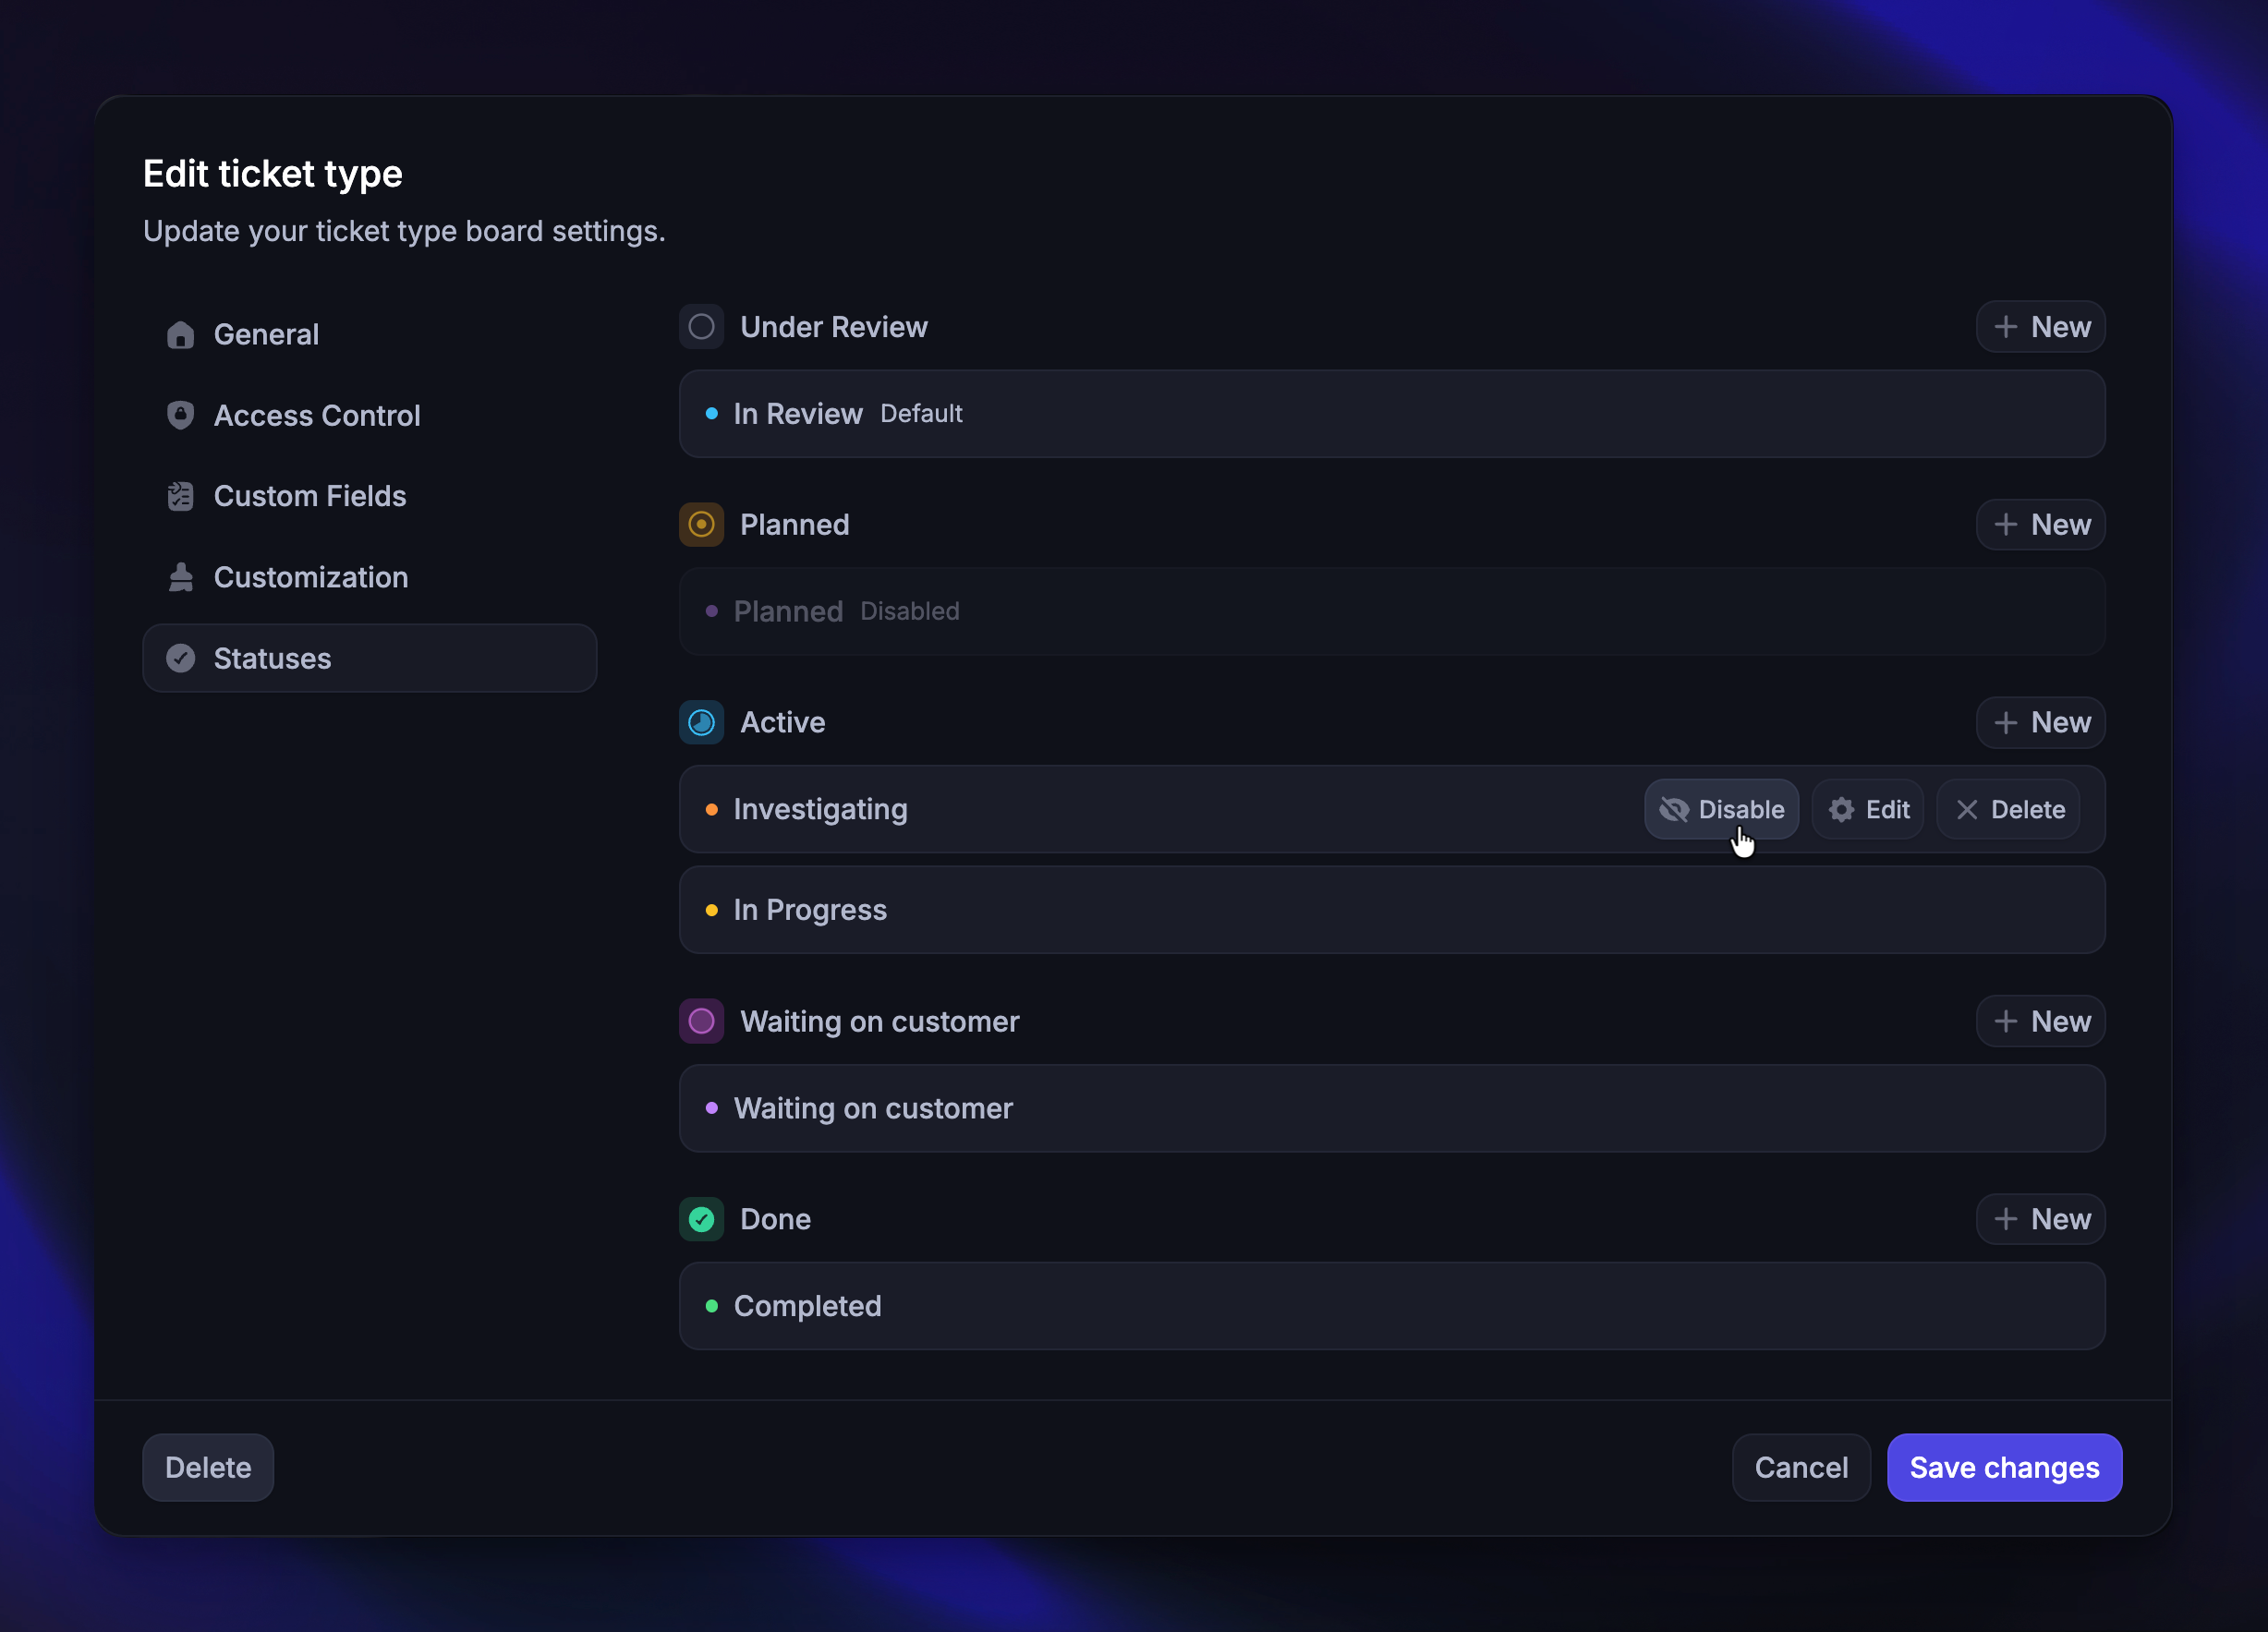The height and width of the screenshot is (1632, 2268).
Task: Click the Planned category target icon
Action: pyautogui.click(x=701, y=524)
